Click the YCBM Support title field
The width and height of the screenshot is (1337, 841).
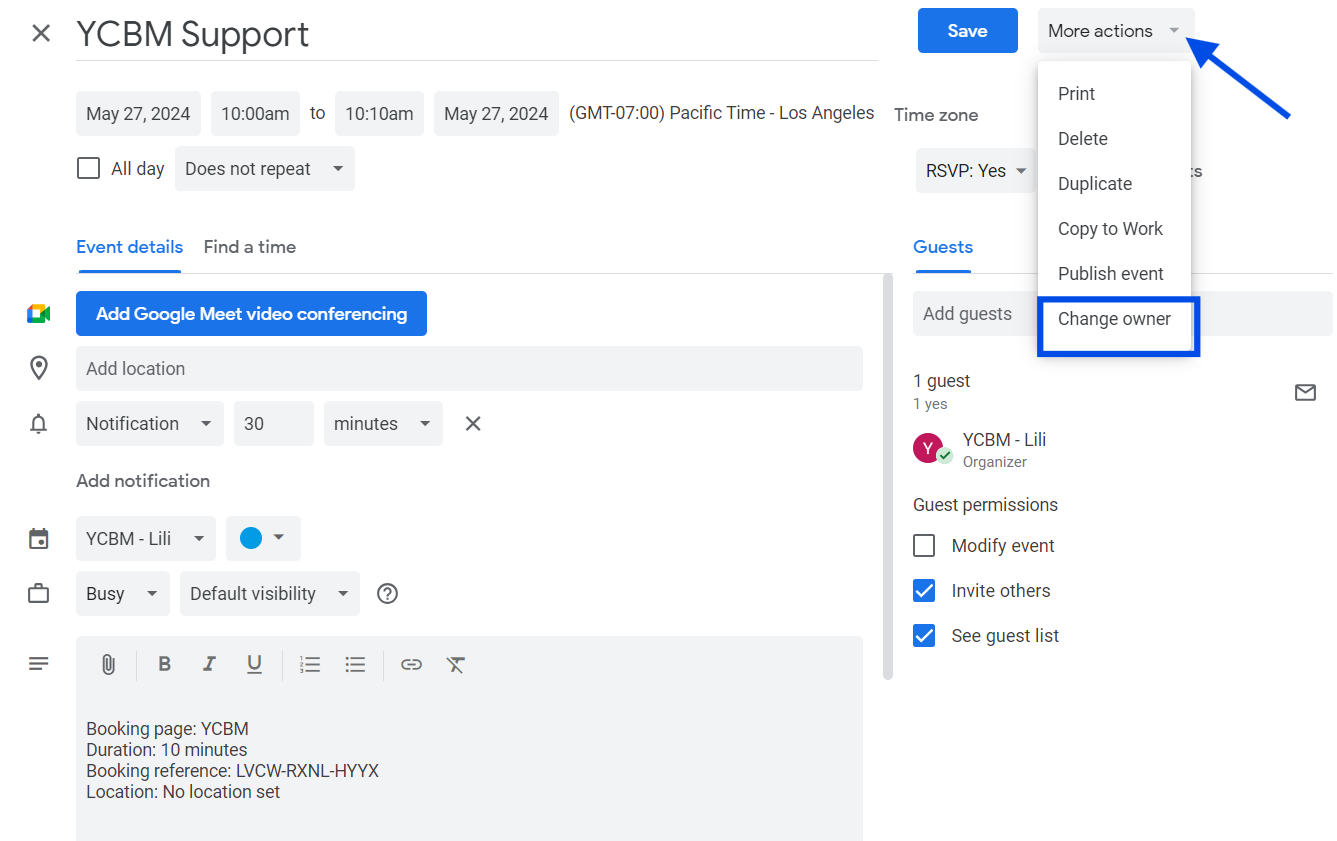pos(477,34)
